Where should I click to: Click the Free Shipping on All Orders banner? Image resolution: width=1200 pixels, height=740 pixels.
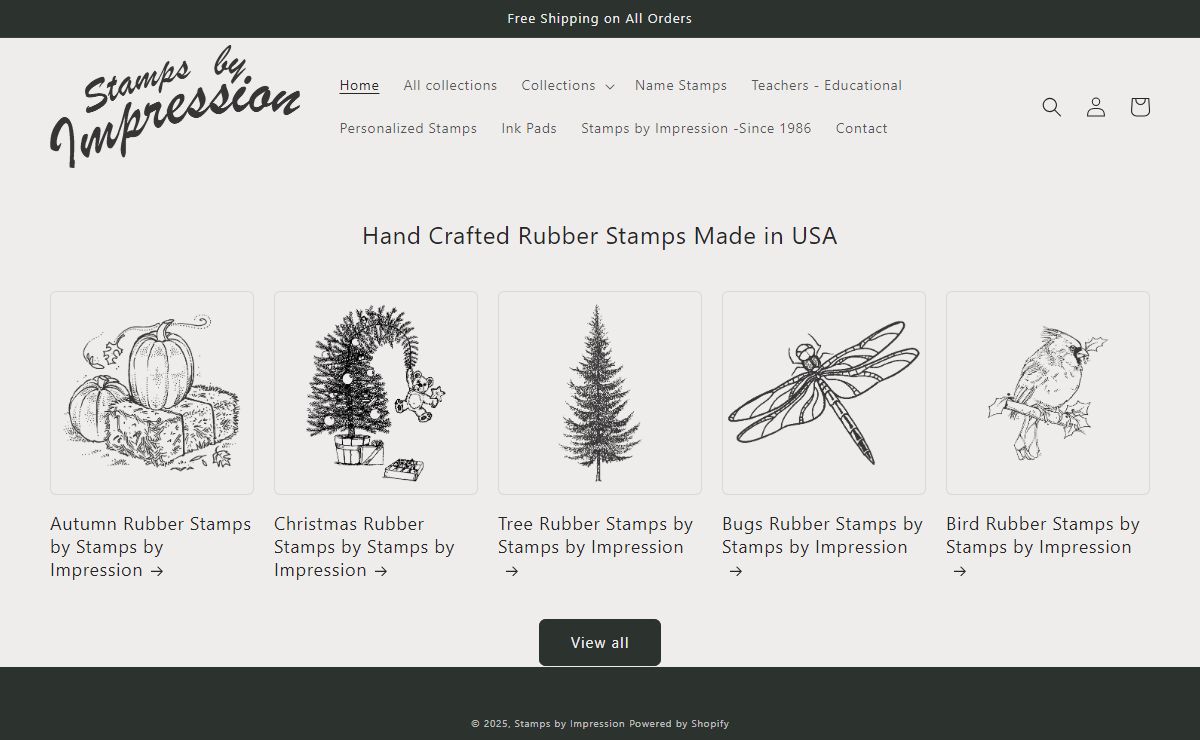pos(600,19)
